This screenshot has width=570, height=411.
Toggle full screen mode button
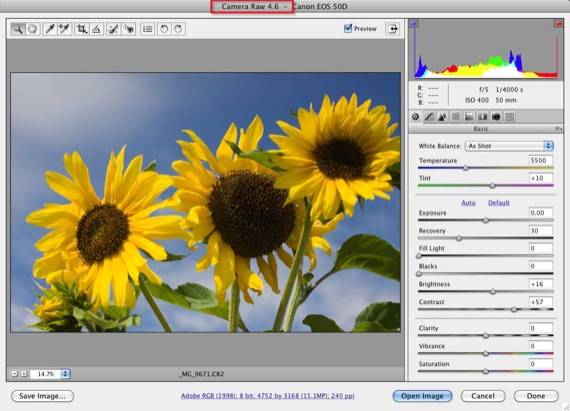click(x=393, y=29)
